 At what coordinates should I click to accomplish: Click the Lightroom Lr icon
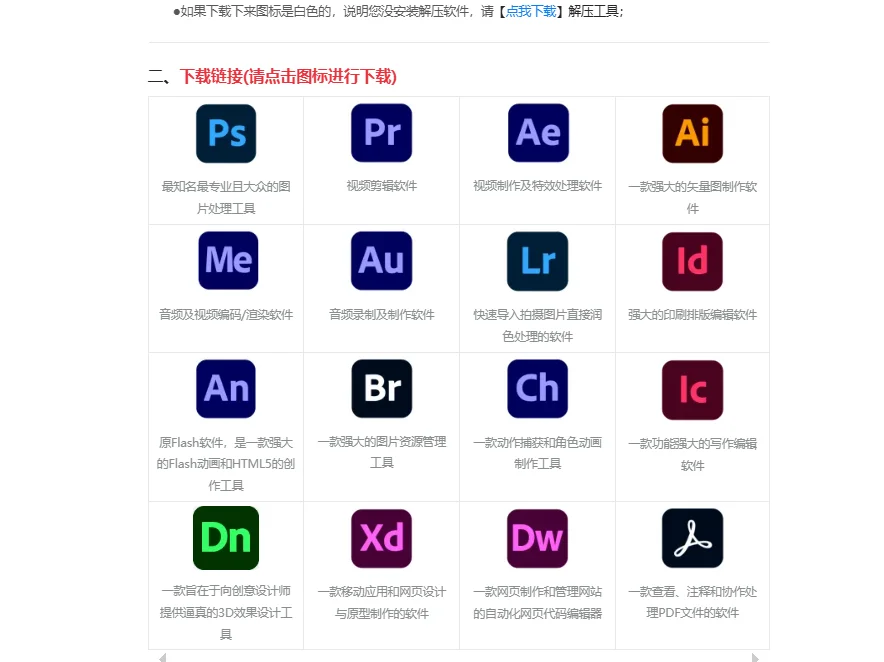click(x=537, y=260)
